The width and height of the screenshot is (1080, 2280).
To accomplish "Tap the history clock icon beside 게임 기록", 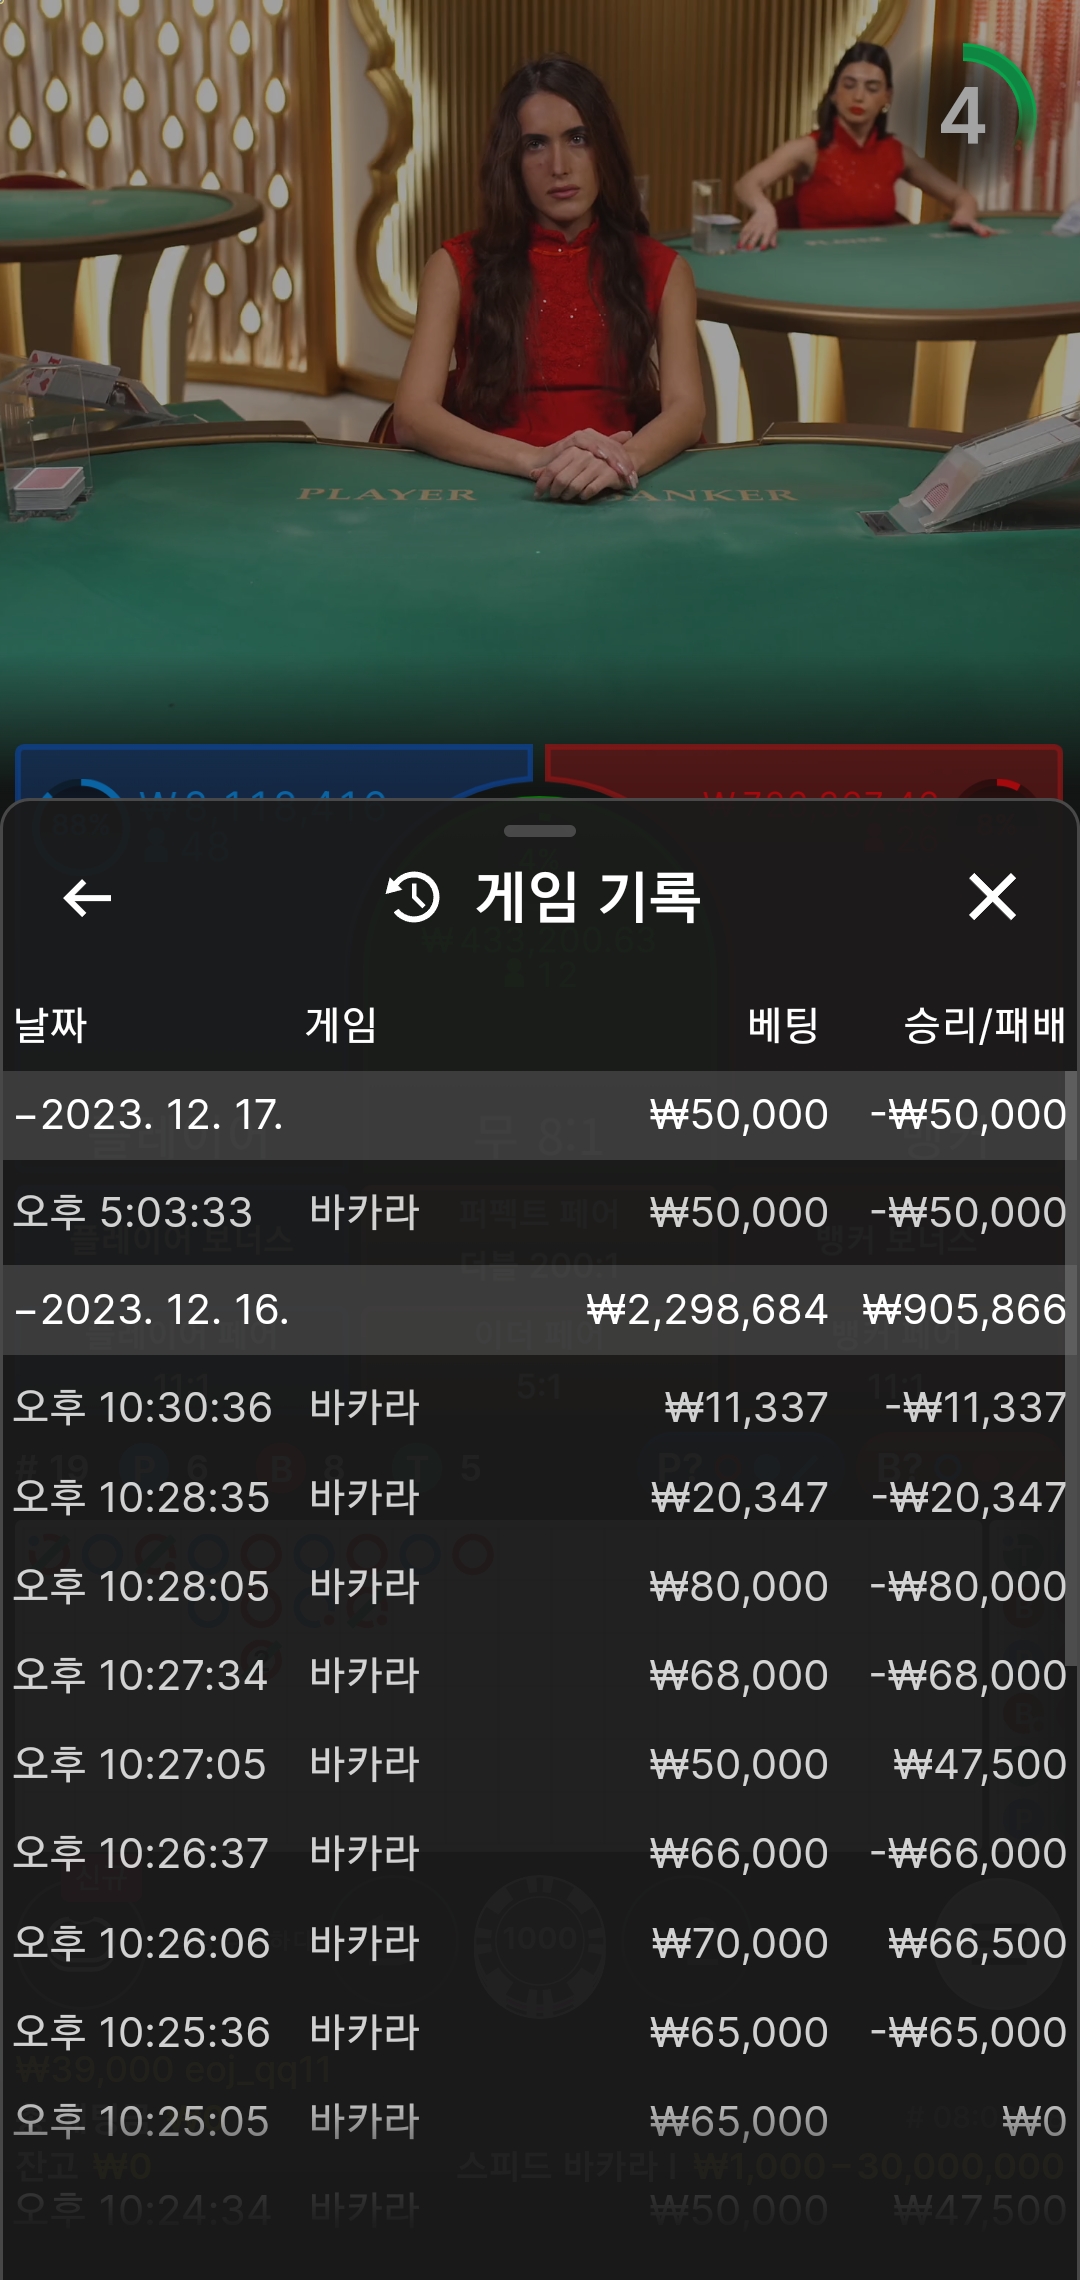I will pos(413,897).
